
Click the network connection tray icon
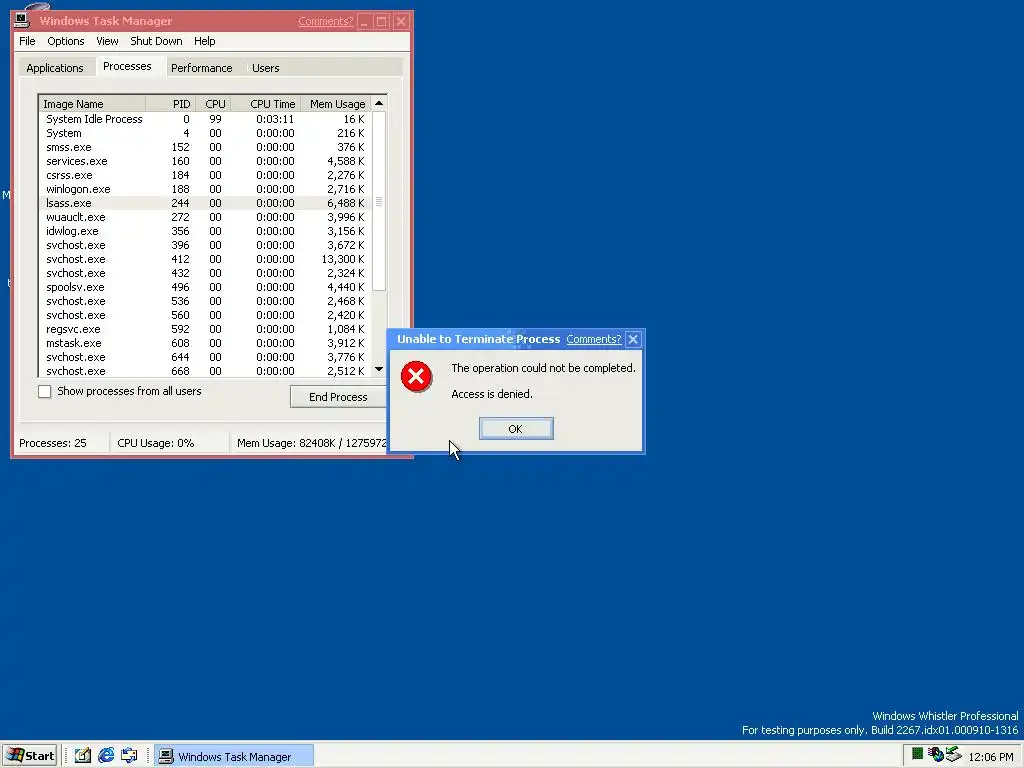[x=935, y=755]
